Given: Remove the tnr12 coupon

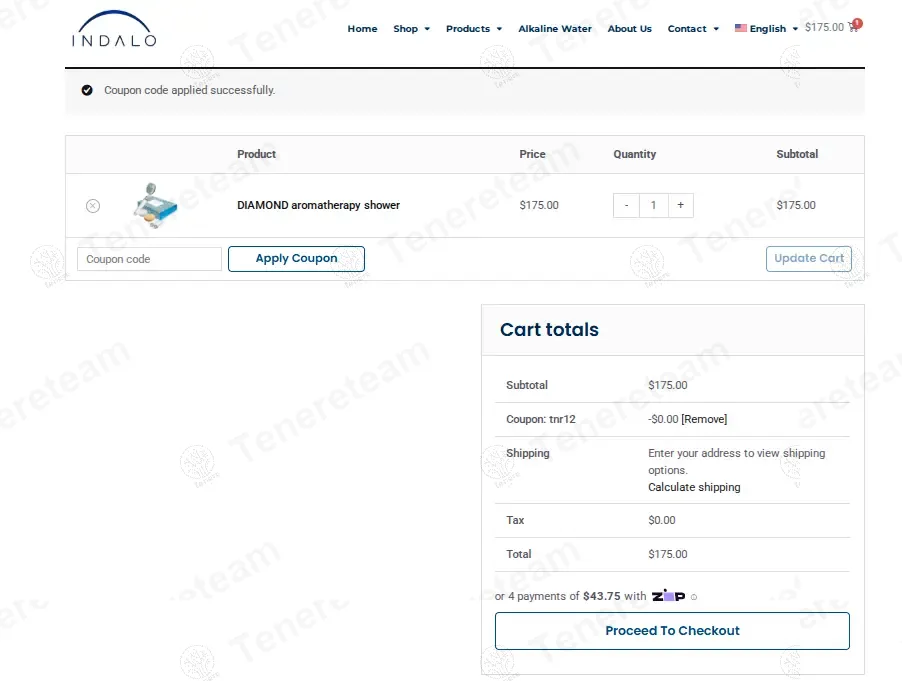Looking at the screenshot, I should pos(704,419).
